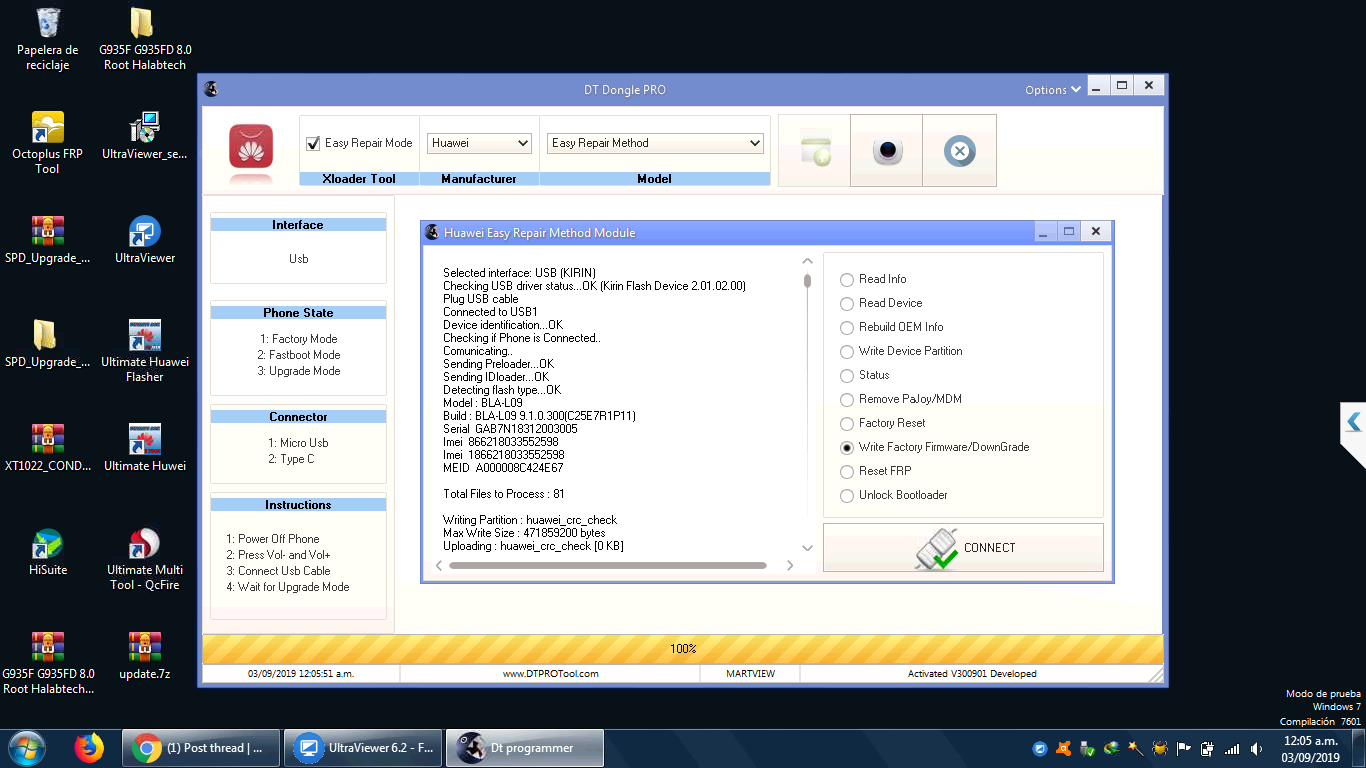Choose the Unlock Bootloader radio option
The image size is (1366, 768).
pyautogui.click(x=847, y=496)
